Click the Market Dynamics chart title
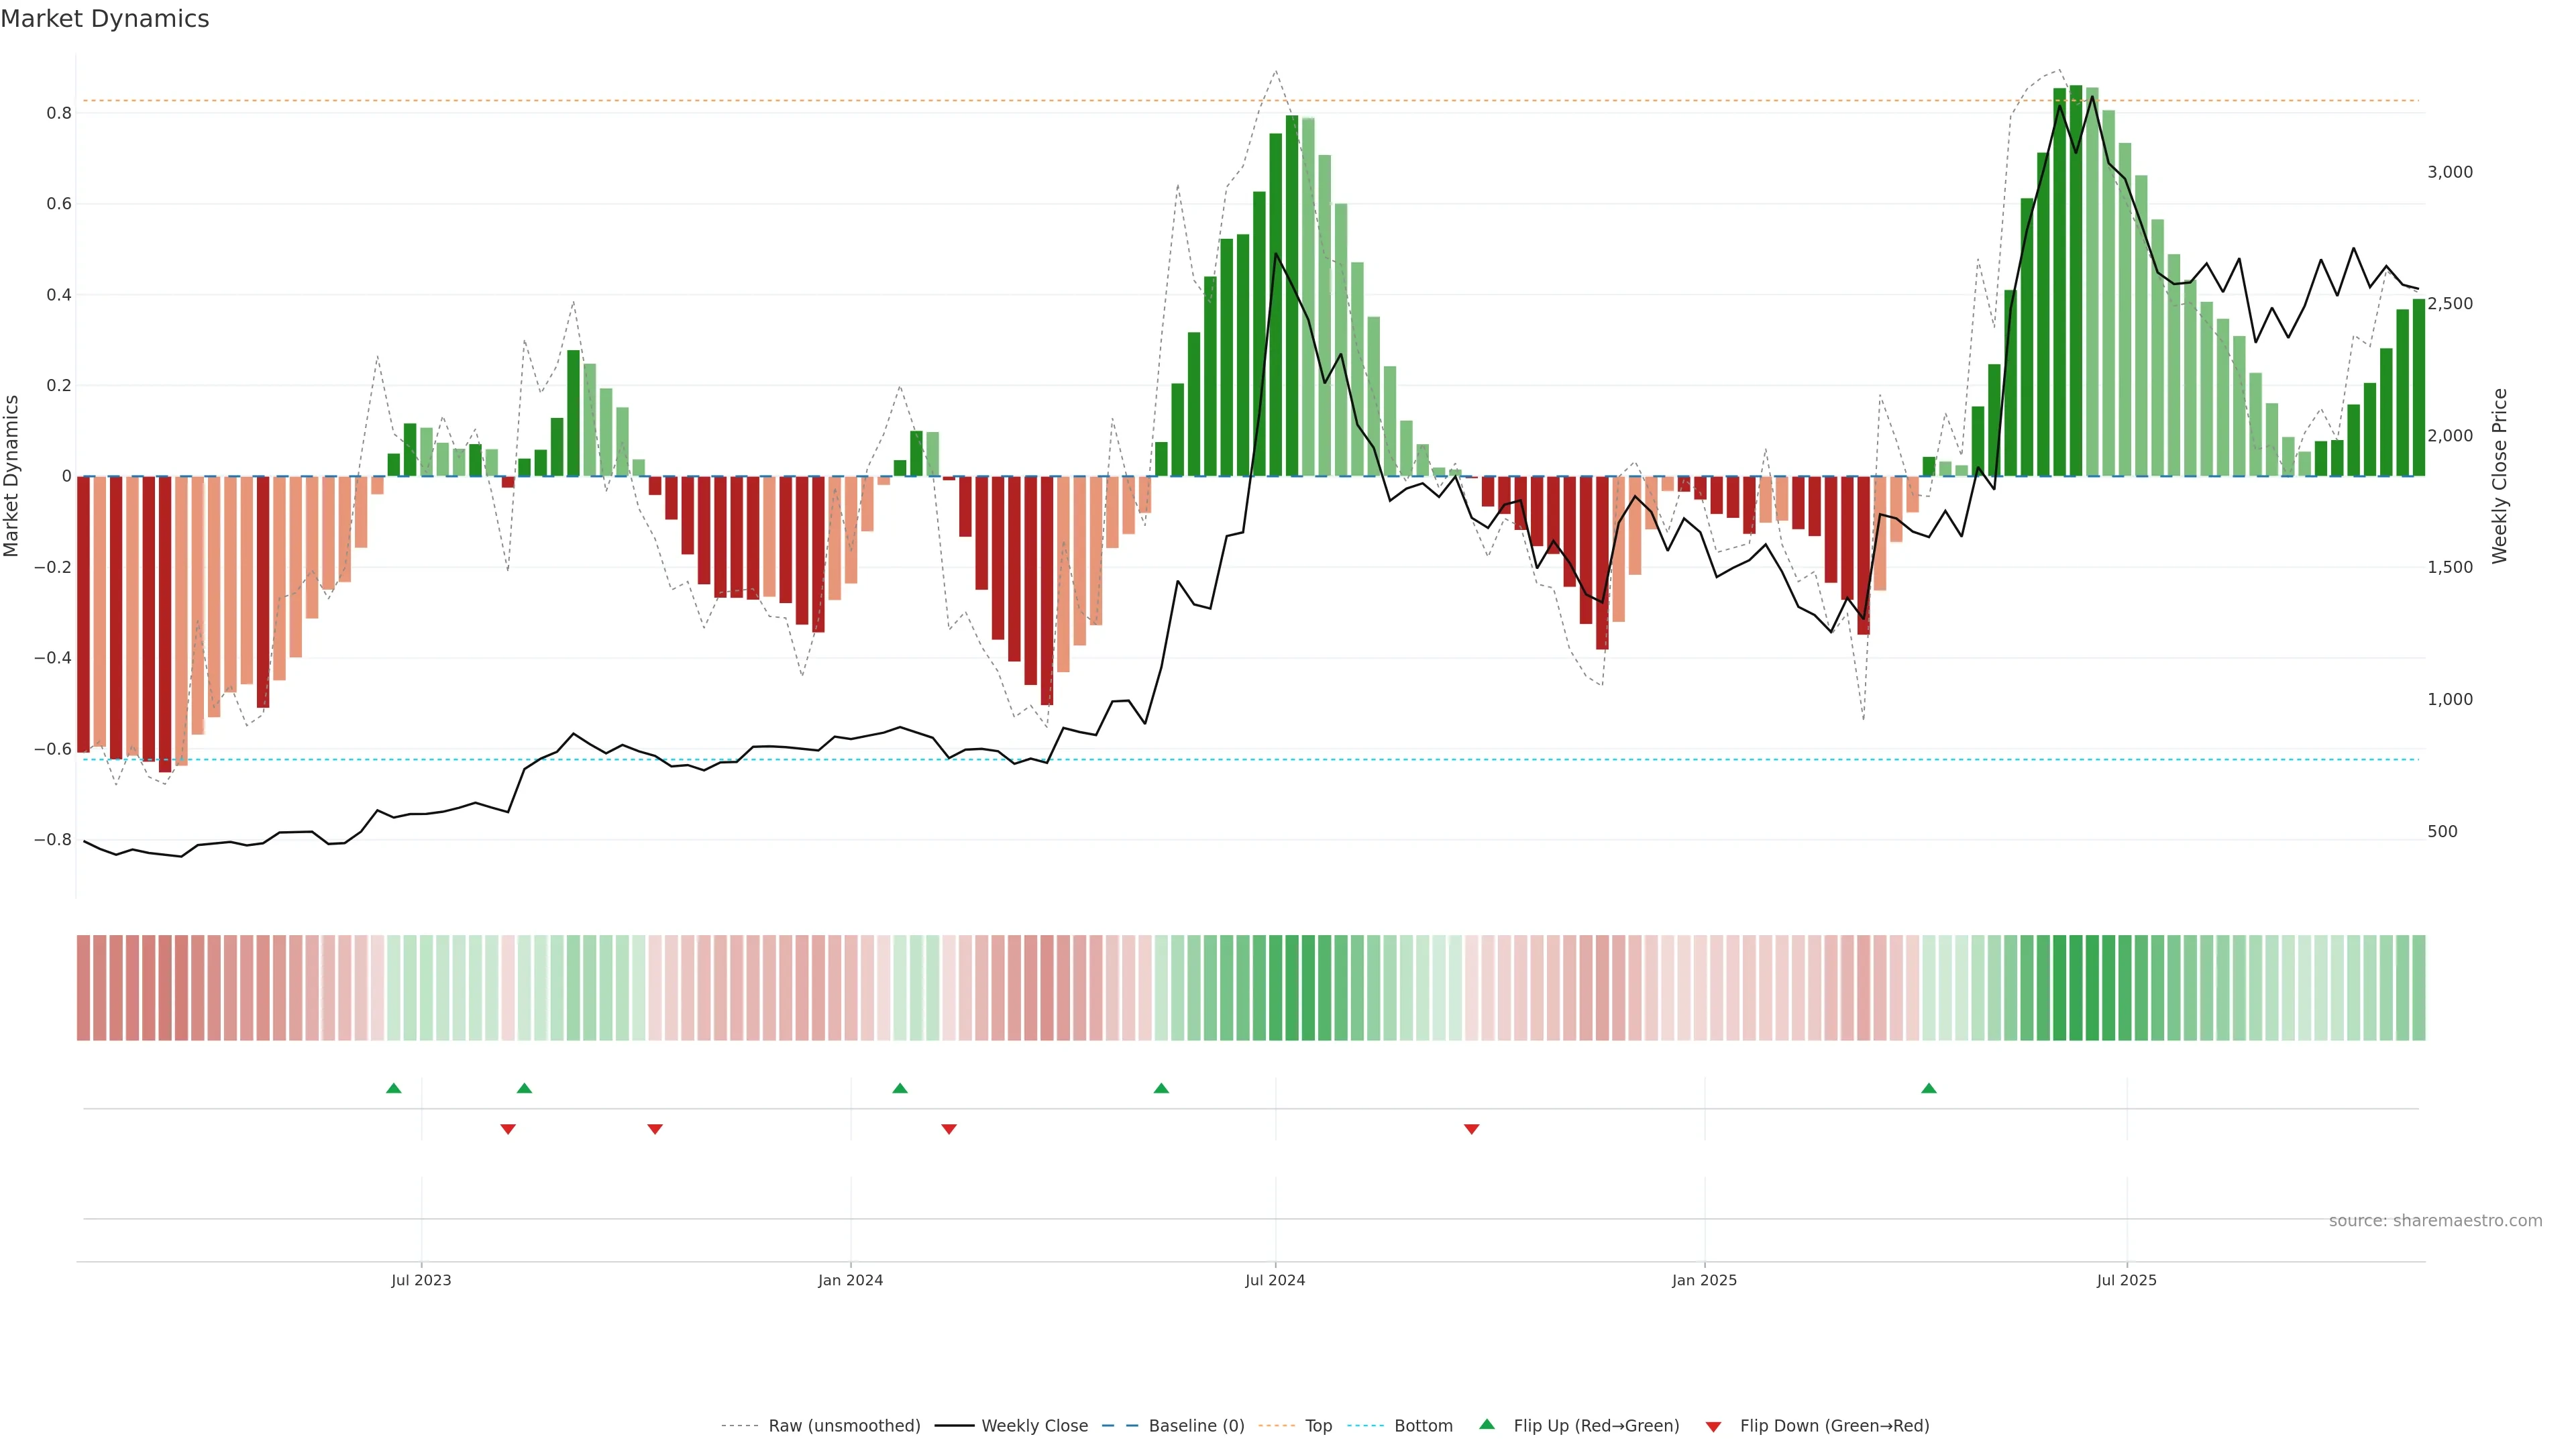 tap(105, 19)
